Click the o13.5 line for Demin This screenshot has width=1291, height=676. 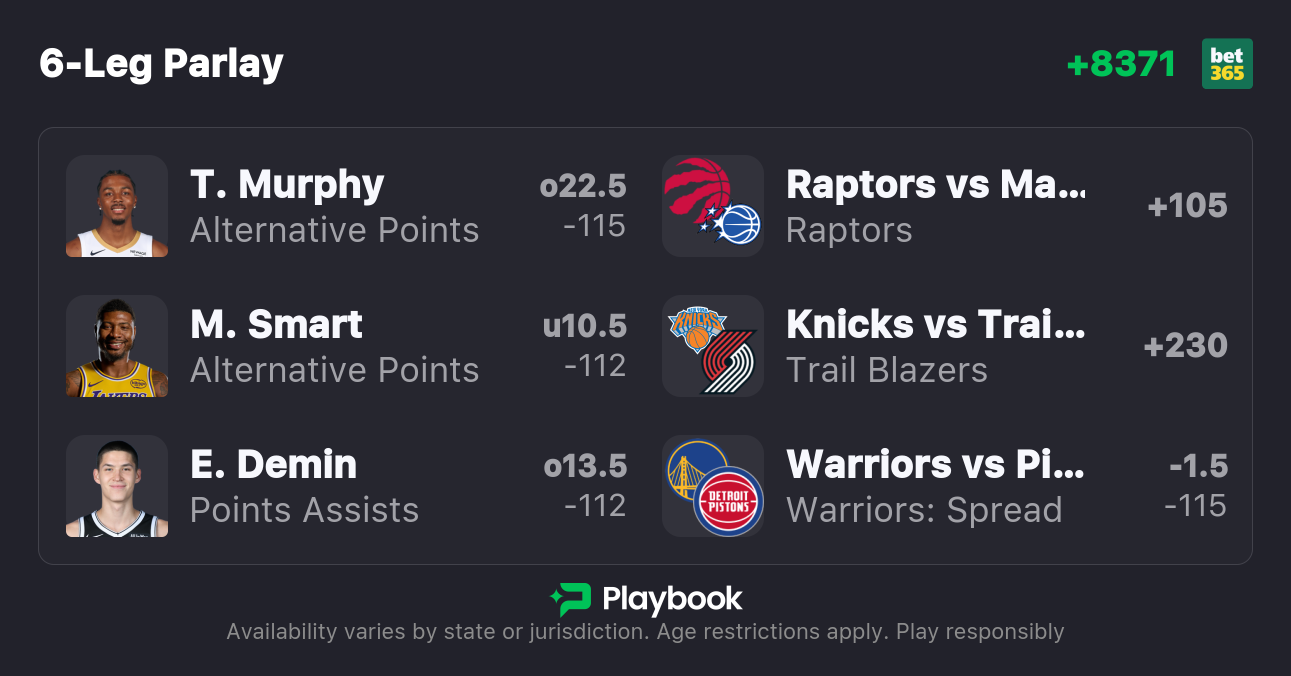tap(584, 466)
